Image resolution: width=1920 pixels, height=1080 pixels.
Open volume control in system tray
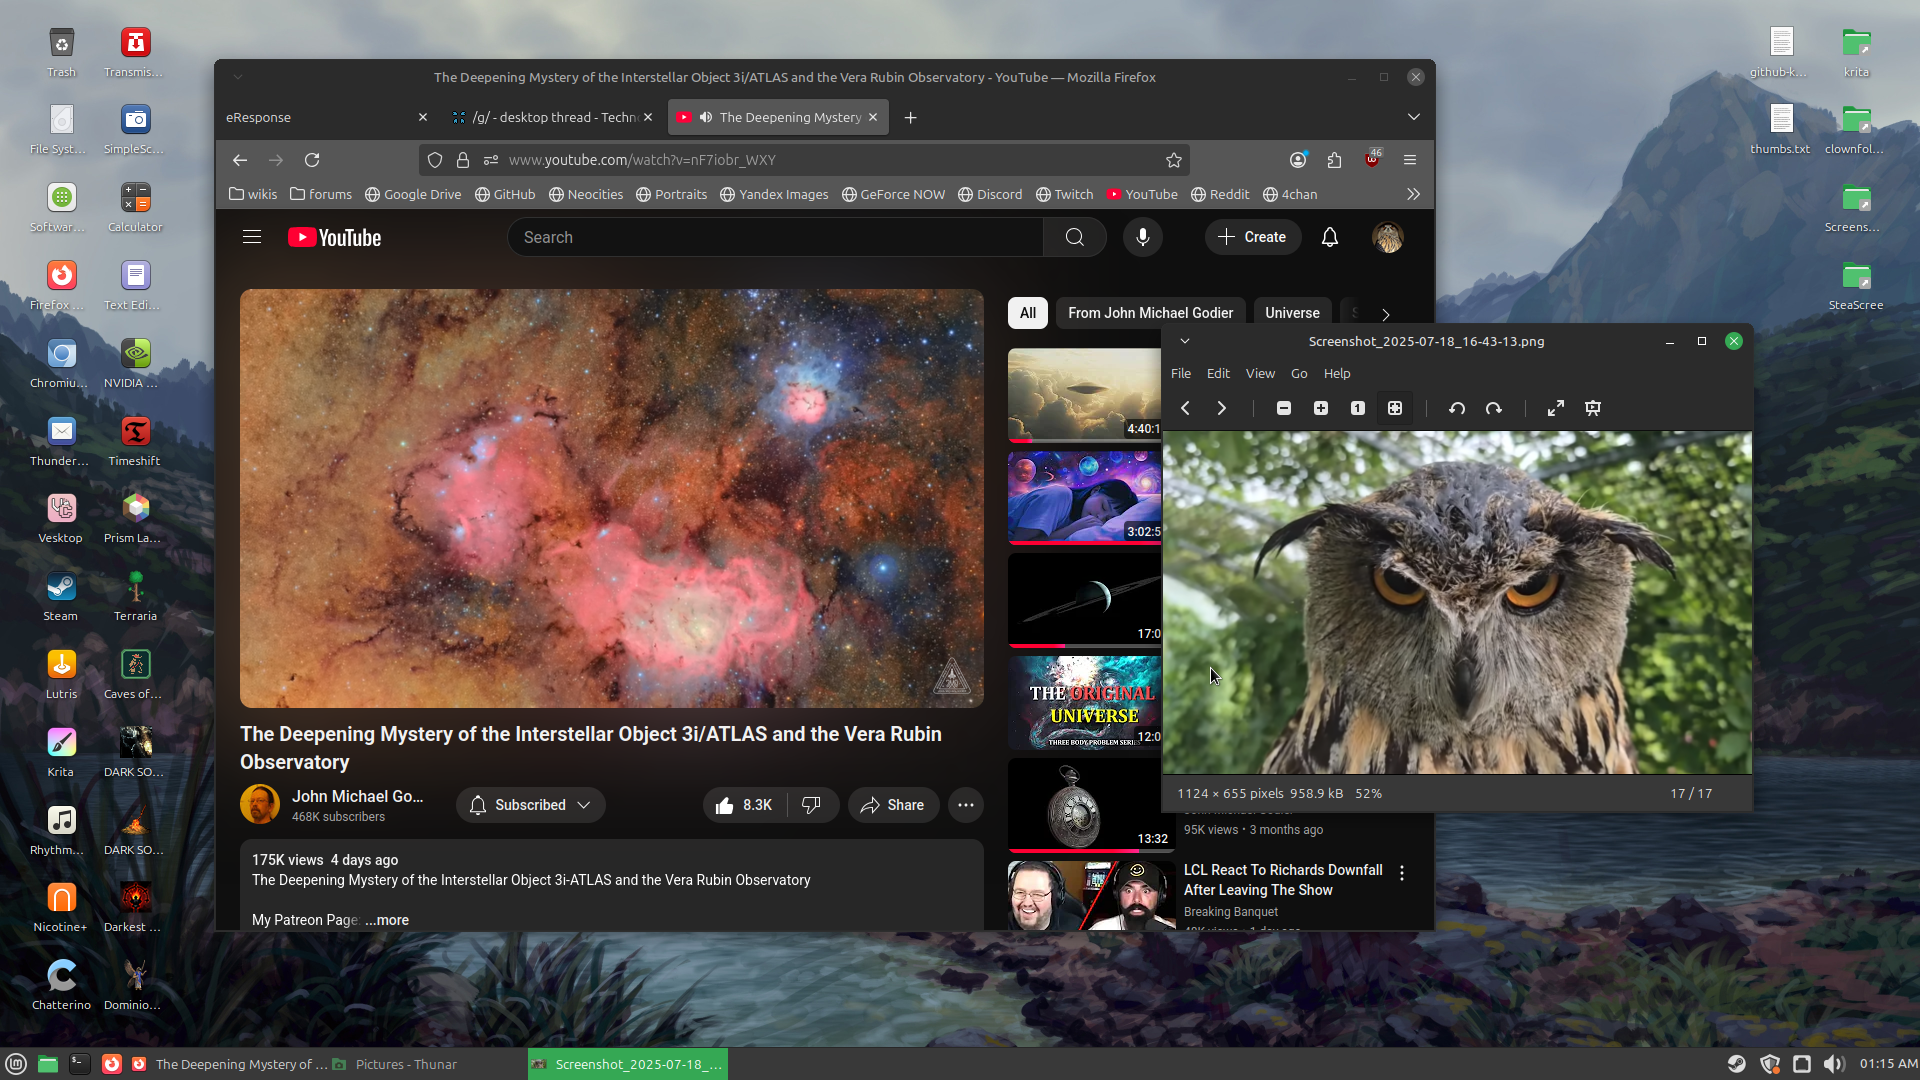[x=1833, y=1064]
